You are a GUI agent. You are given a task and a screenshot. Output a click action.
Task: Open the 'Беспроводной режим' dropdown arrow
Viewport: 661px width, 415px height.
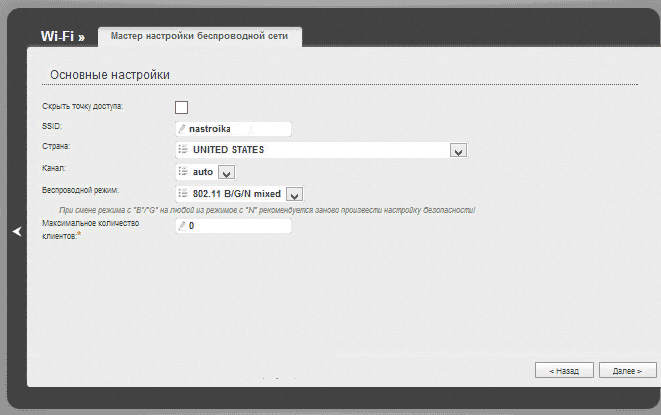coord(294,195)
